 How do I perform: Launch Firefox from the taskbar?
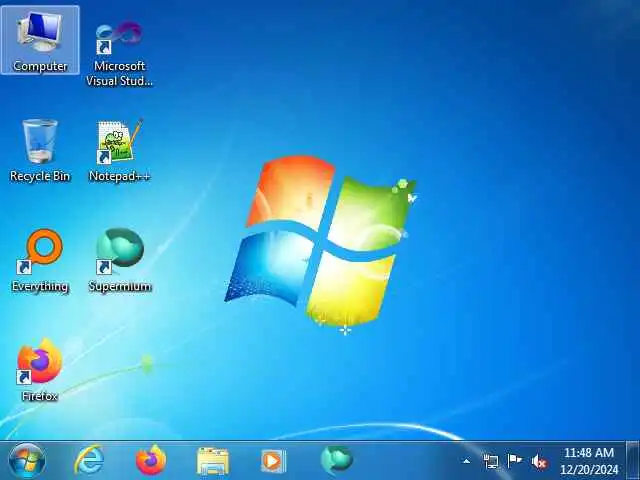pyautogui.click(x=151, y=461)
